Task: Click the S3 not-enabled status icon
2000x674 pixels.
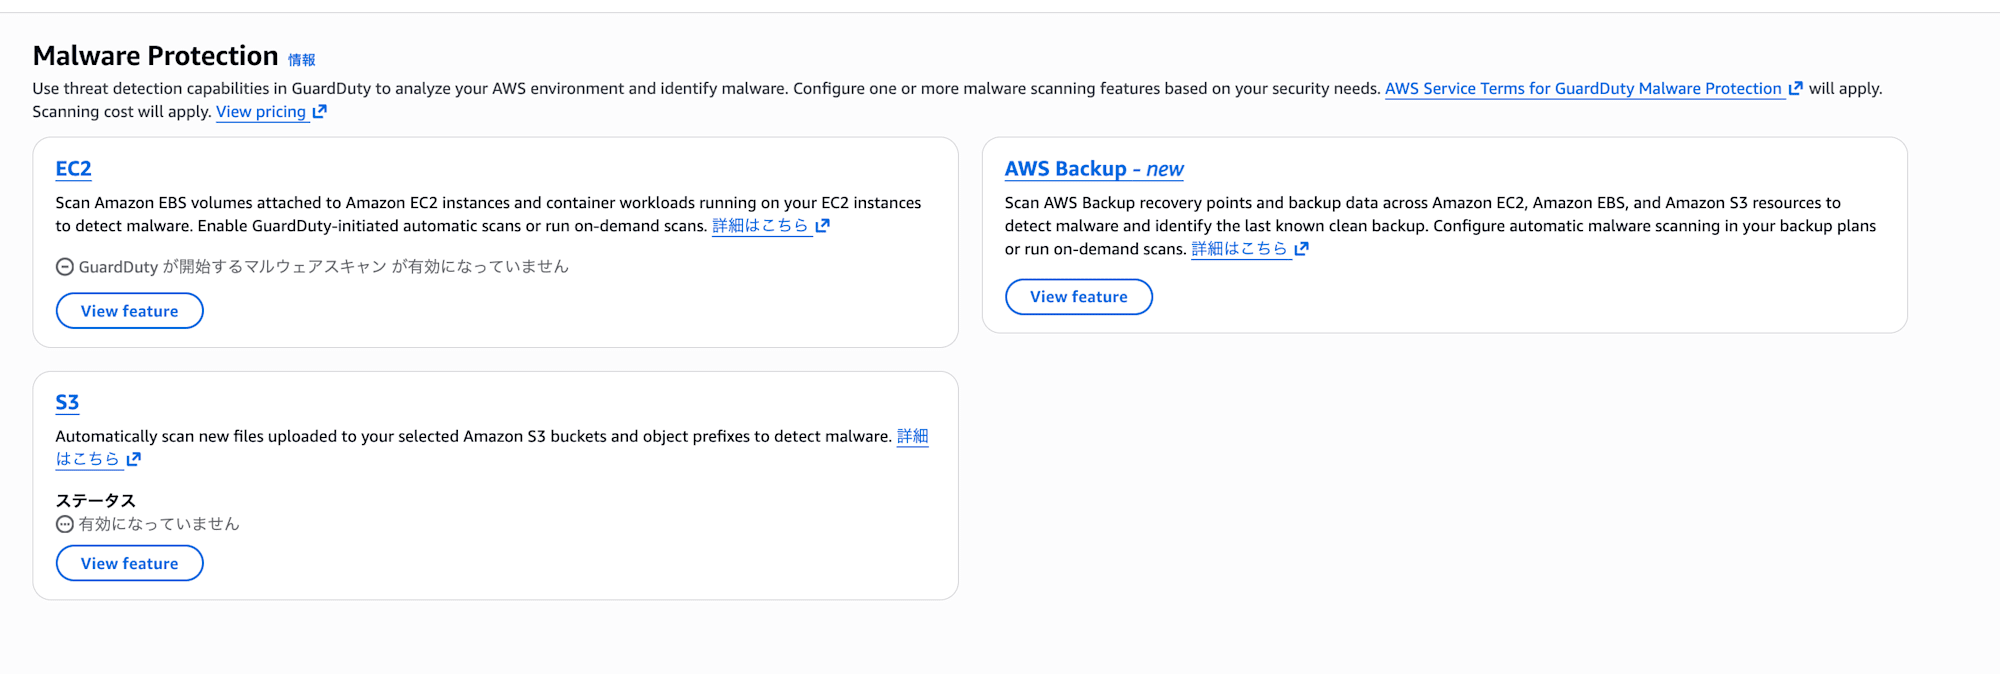Action: click(65, 524)
